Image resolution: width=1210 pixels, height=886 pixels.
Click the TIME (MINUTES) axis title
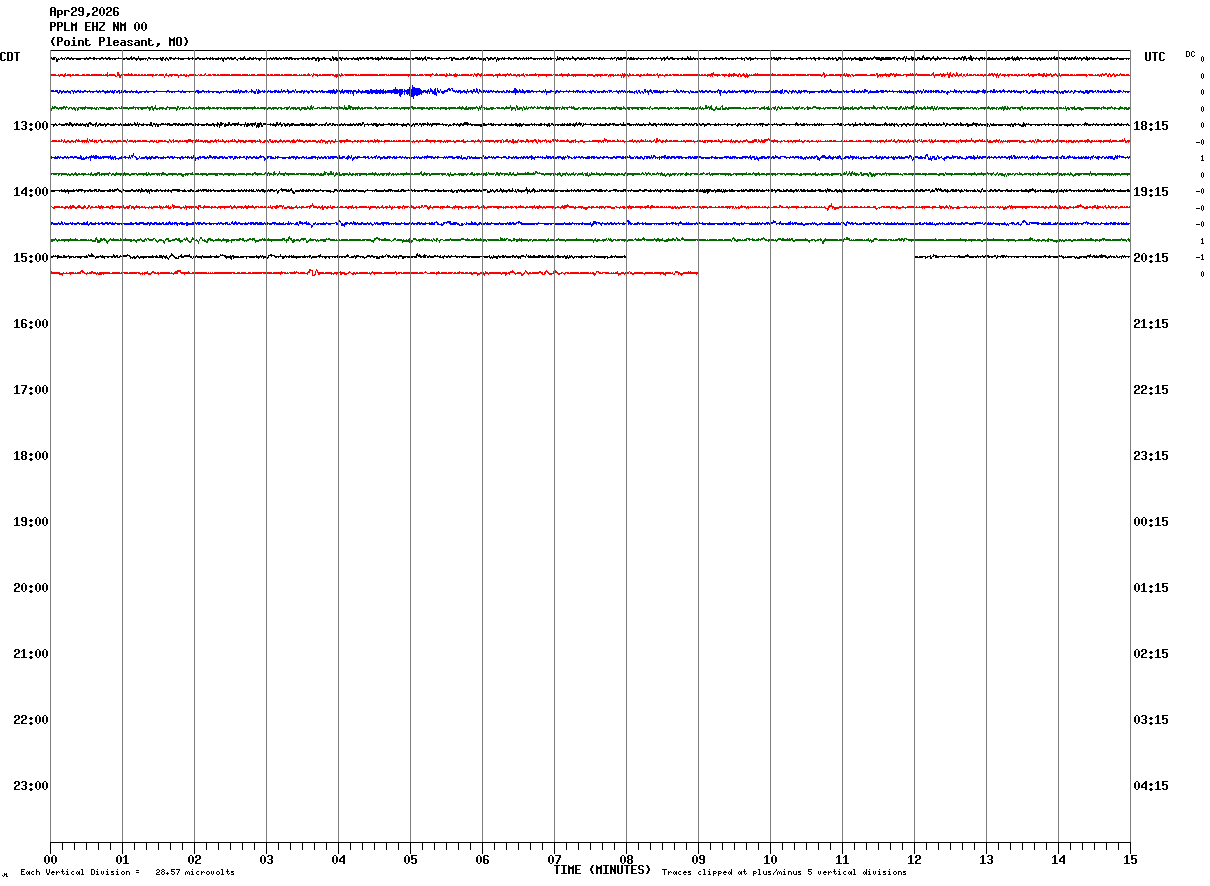click(602, 870)
